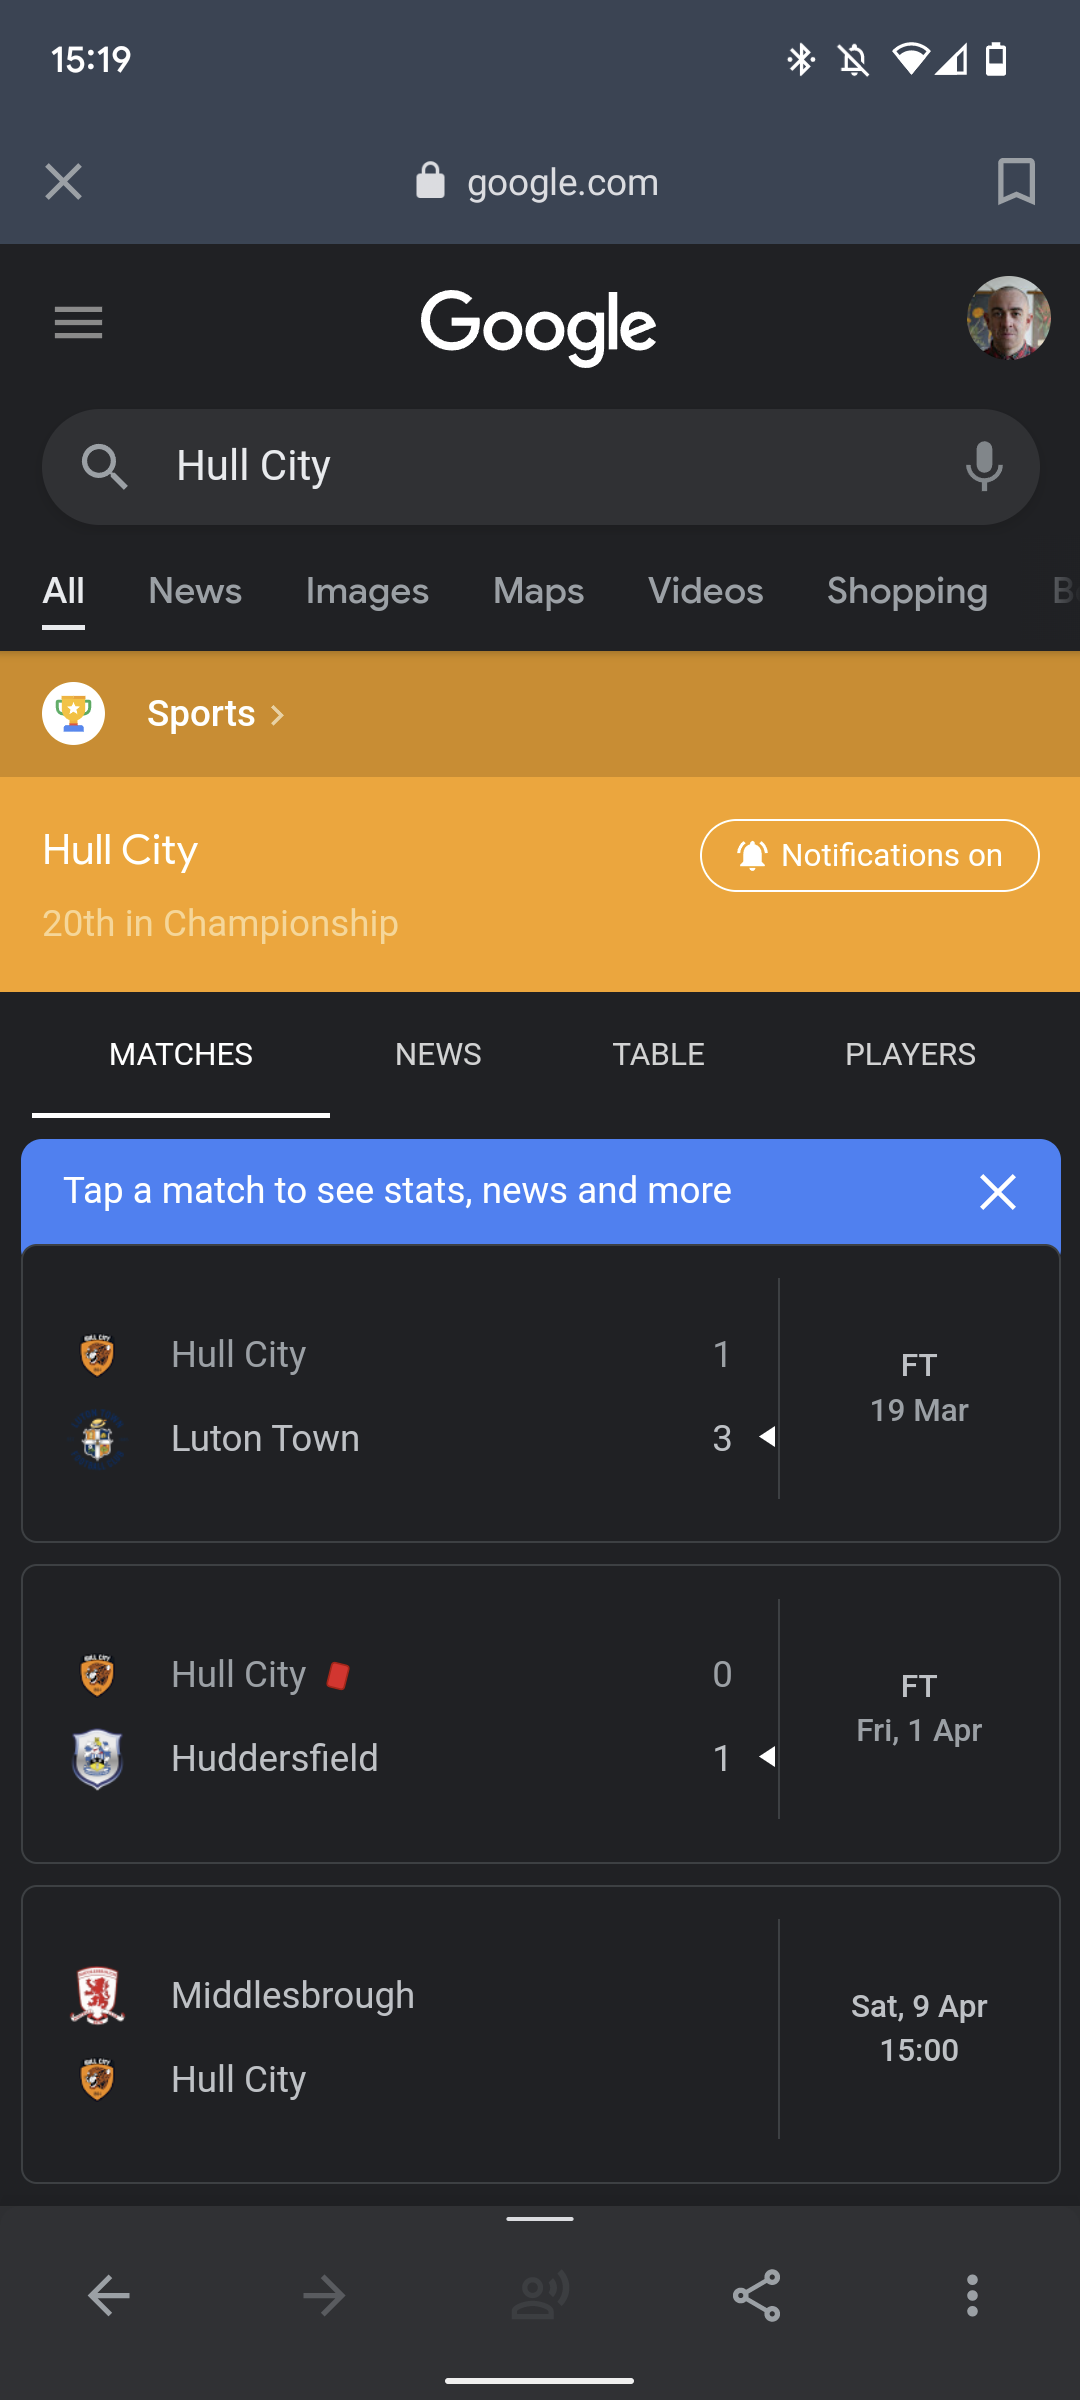Expand the Sports section chevron
Viewport: 1080px width, 2400px height.
tap(277, 715)
